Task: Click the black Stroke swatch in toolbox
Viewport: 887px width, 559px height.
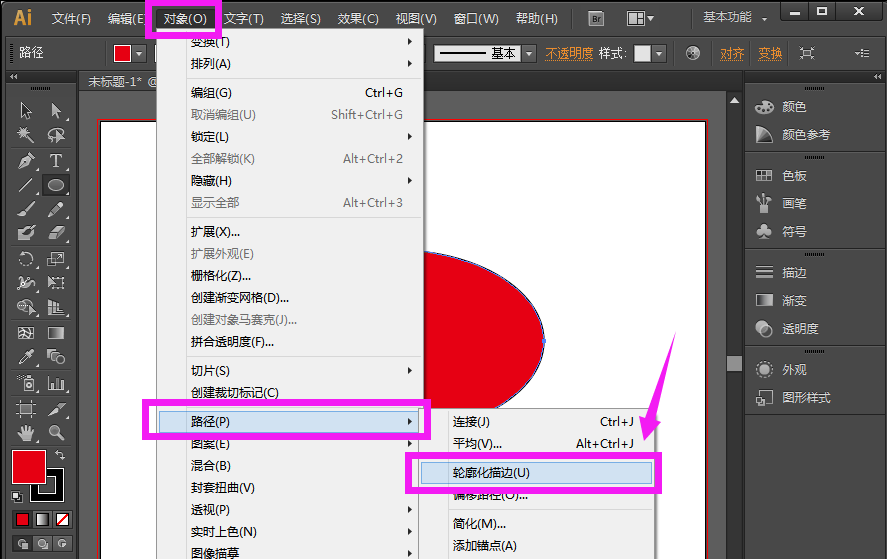Action: click(x=55, y=491)
